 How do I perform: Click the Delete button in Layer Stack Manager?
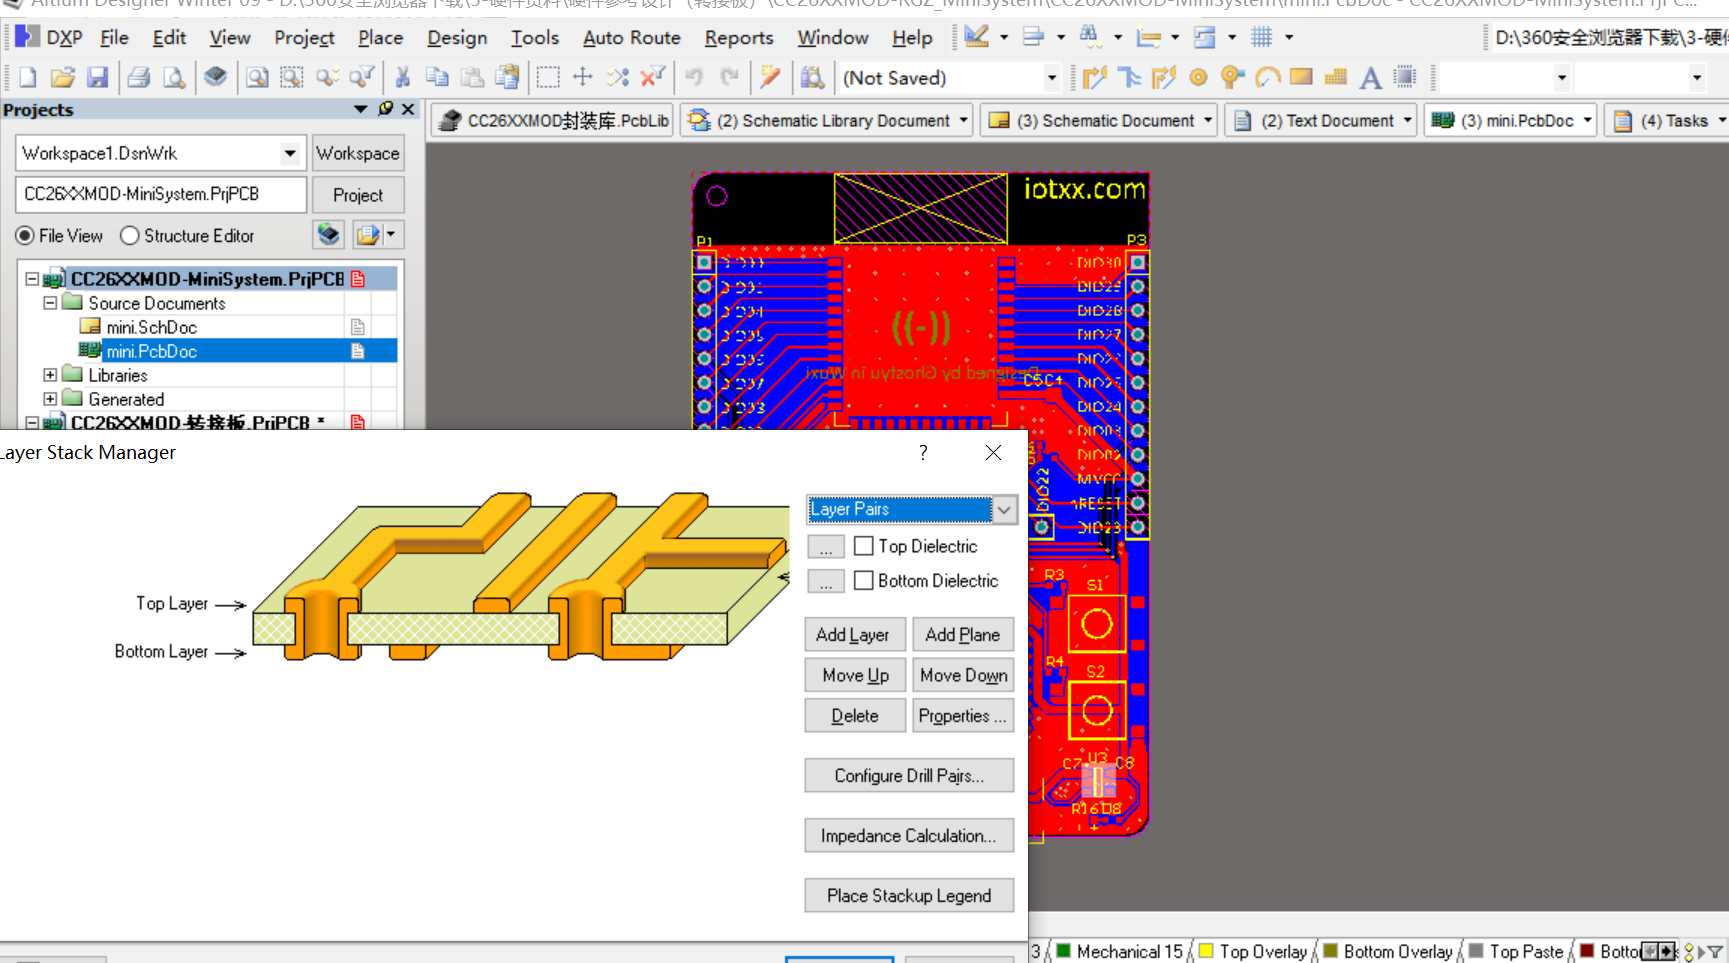pyautogui.click(x=855, y=716)
